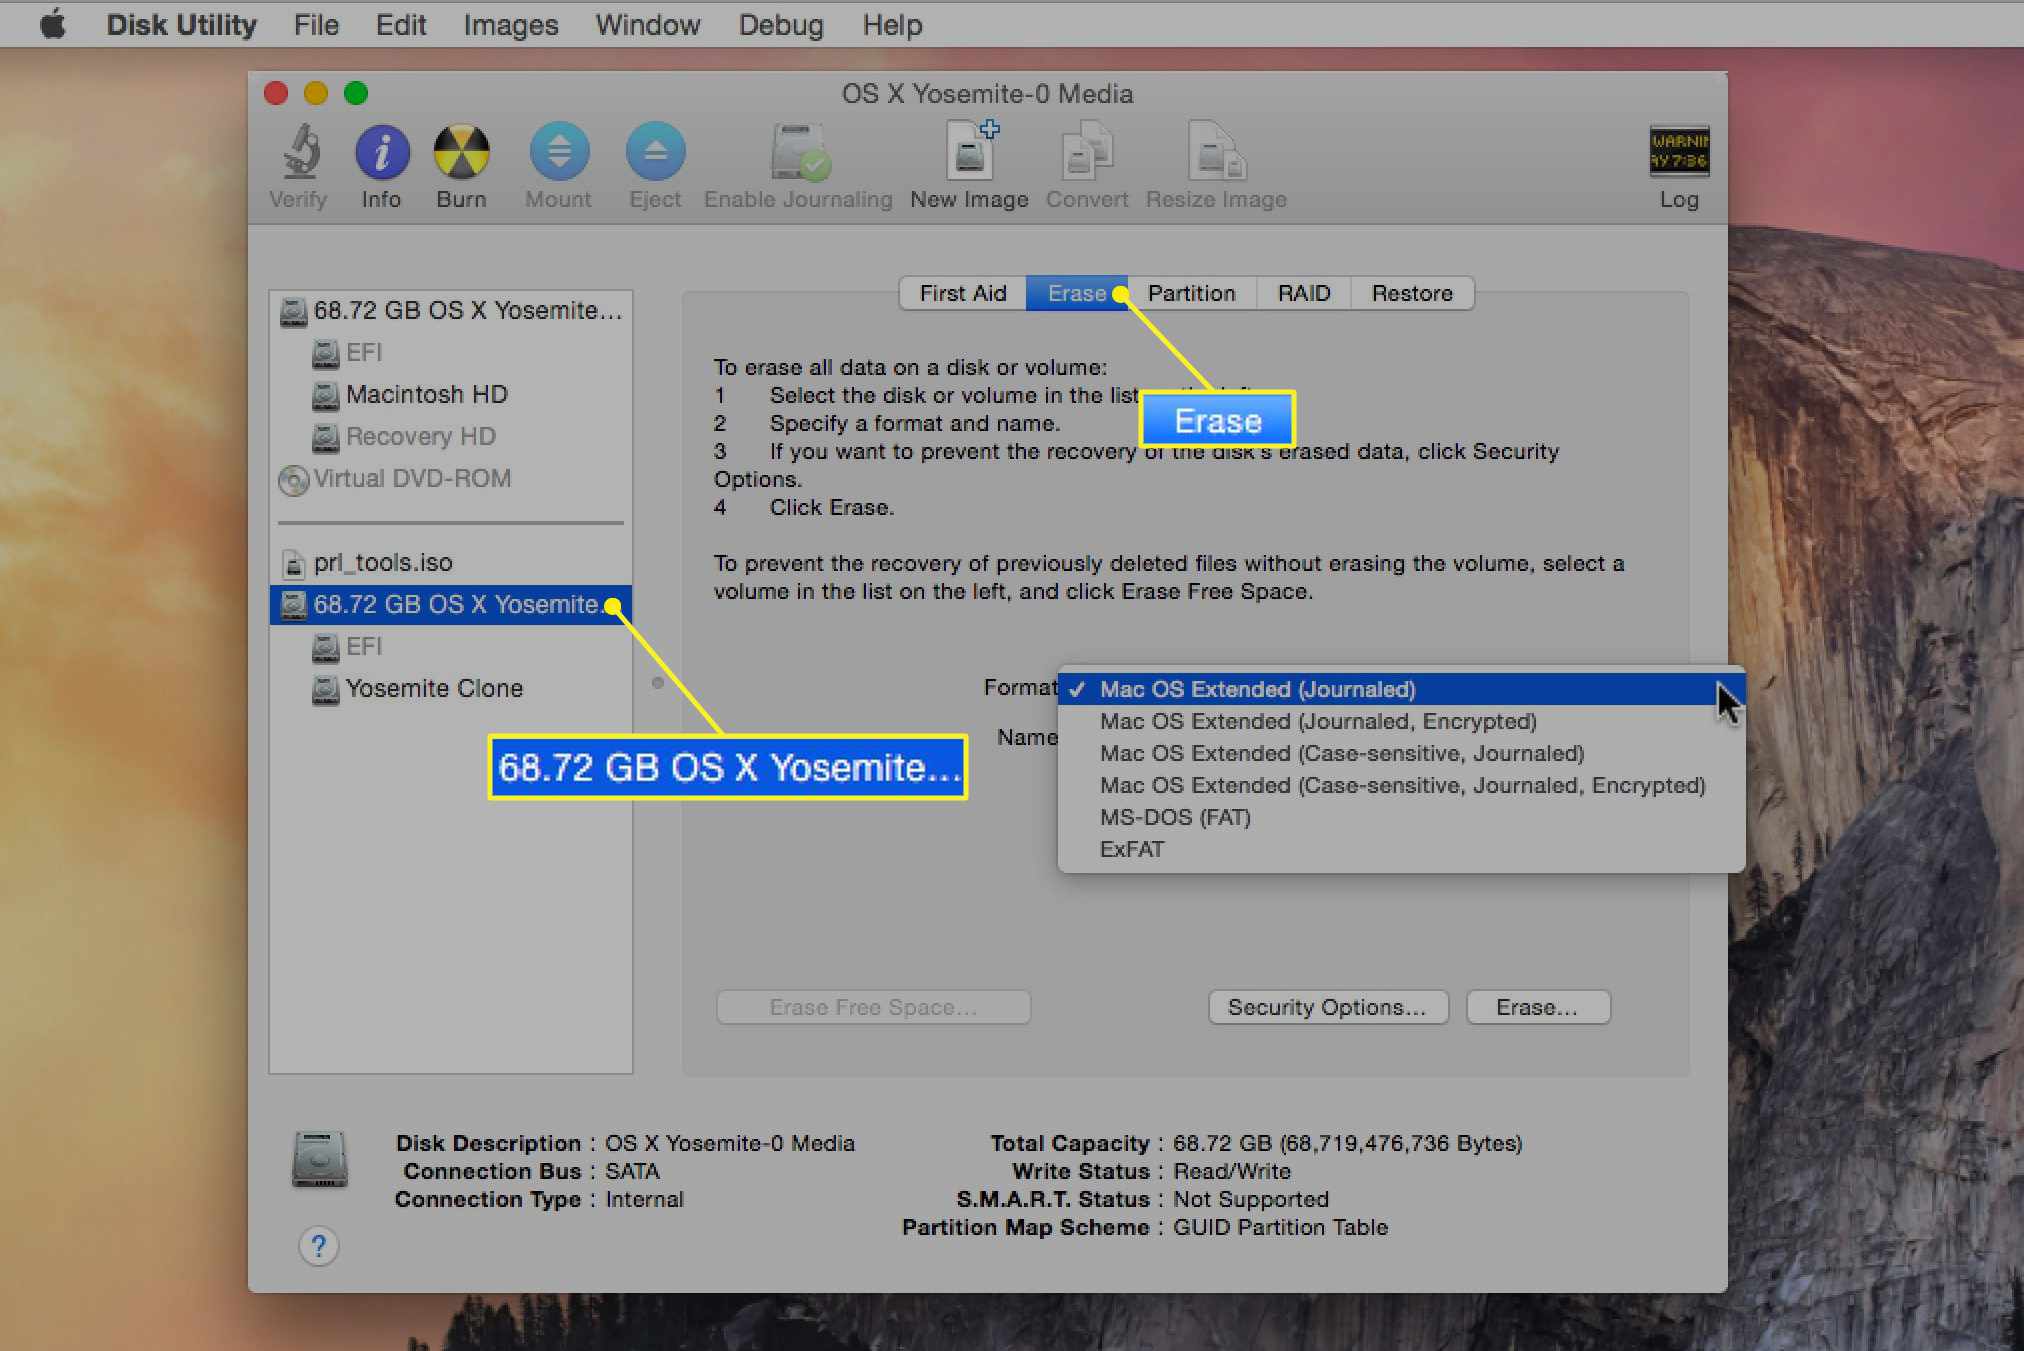Image resolution: width=2024 pixels, height=1351 pixels.
Task: Click the Mount toolbar icon
Action: (559, 152)
